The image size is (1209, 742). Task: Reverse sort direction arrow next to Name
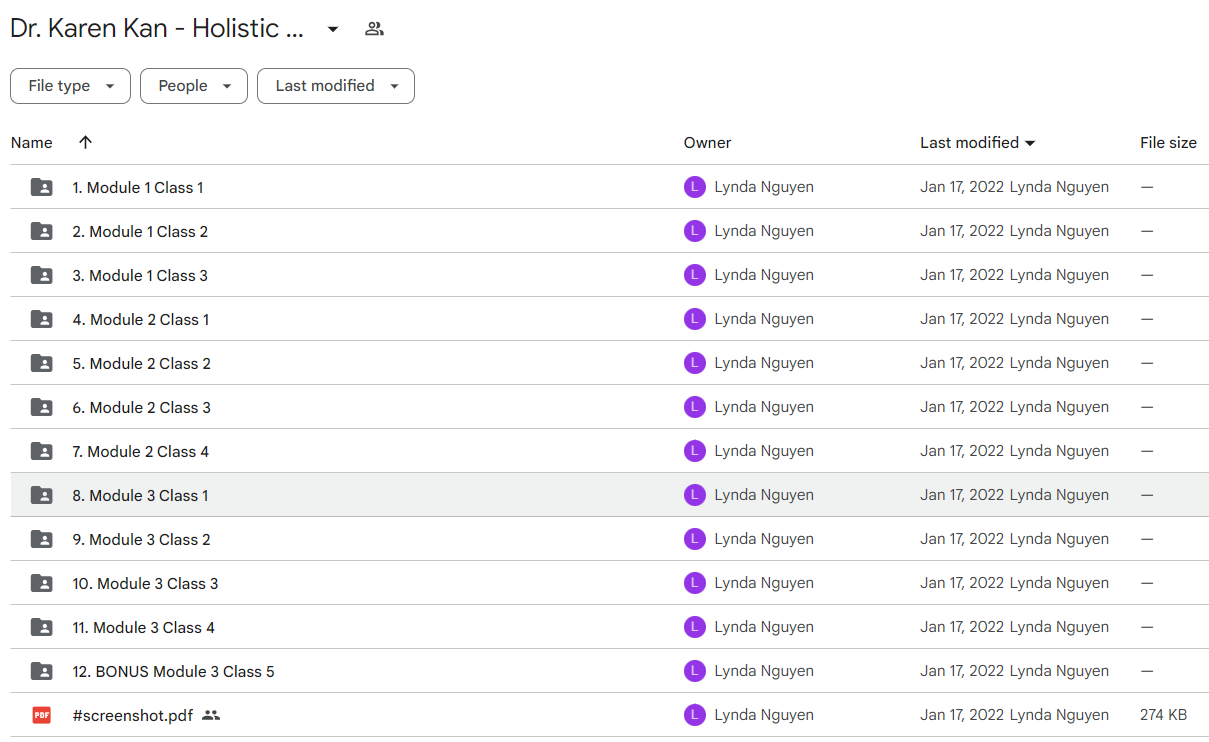pyautogui.click(x=85, y=142)
